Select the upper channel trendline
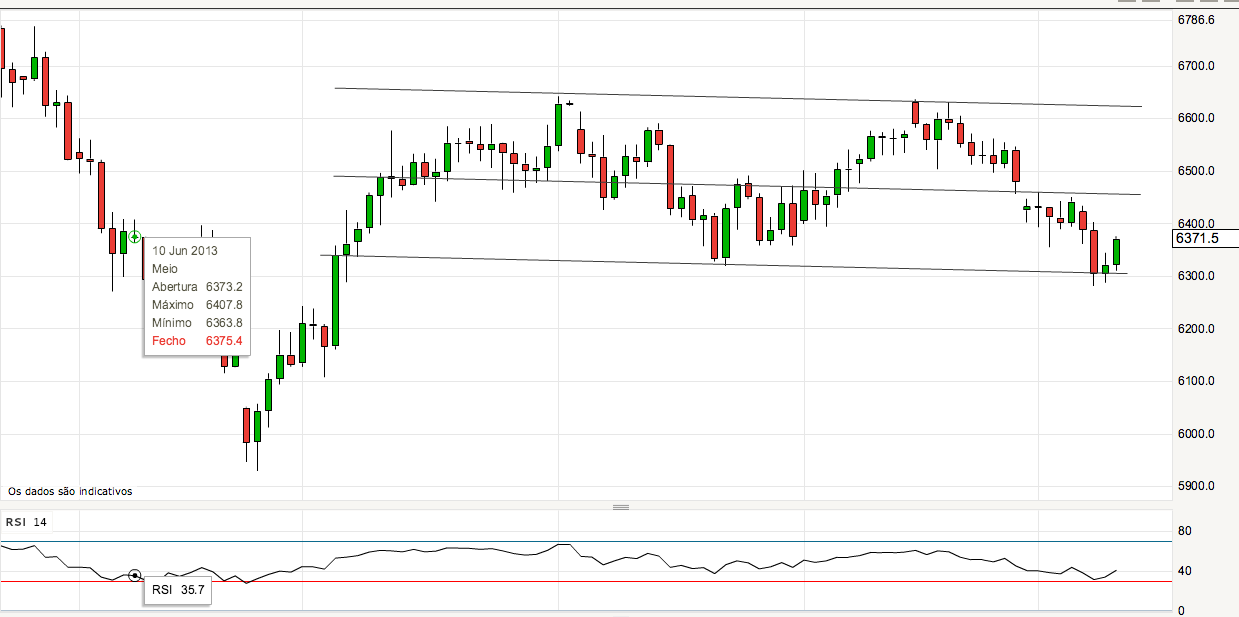Viewport: 1239px width, 617px height. 738,97
